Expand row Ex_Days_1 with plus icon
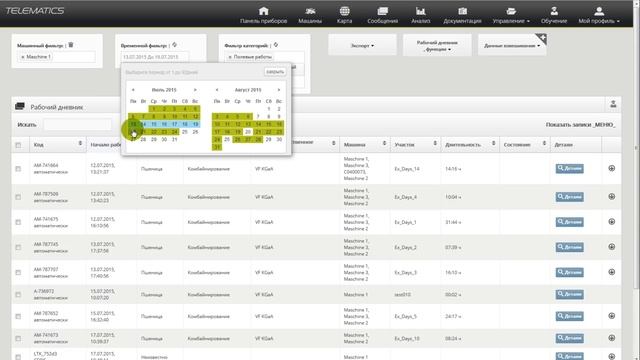 tap(611, 222)
